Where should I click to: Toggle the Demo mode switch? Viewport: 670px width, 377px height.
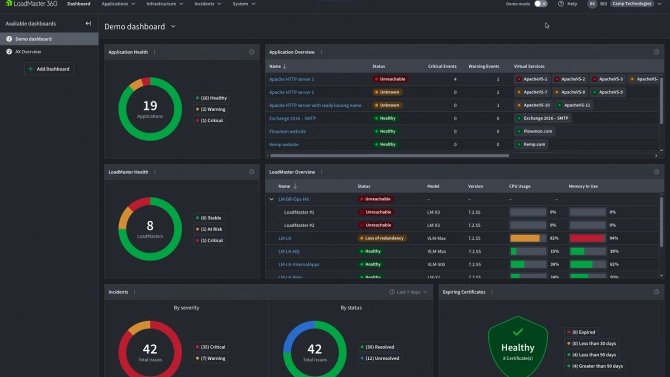[541, 4]
